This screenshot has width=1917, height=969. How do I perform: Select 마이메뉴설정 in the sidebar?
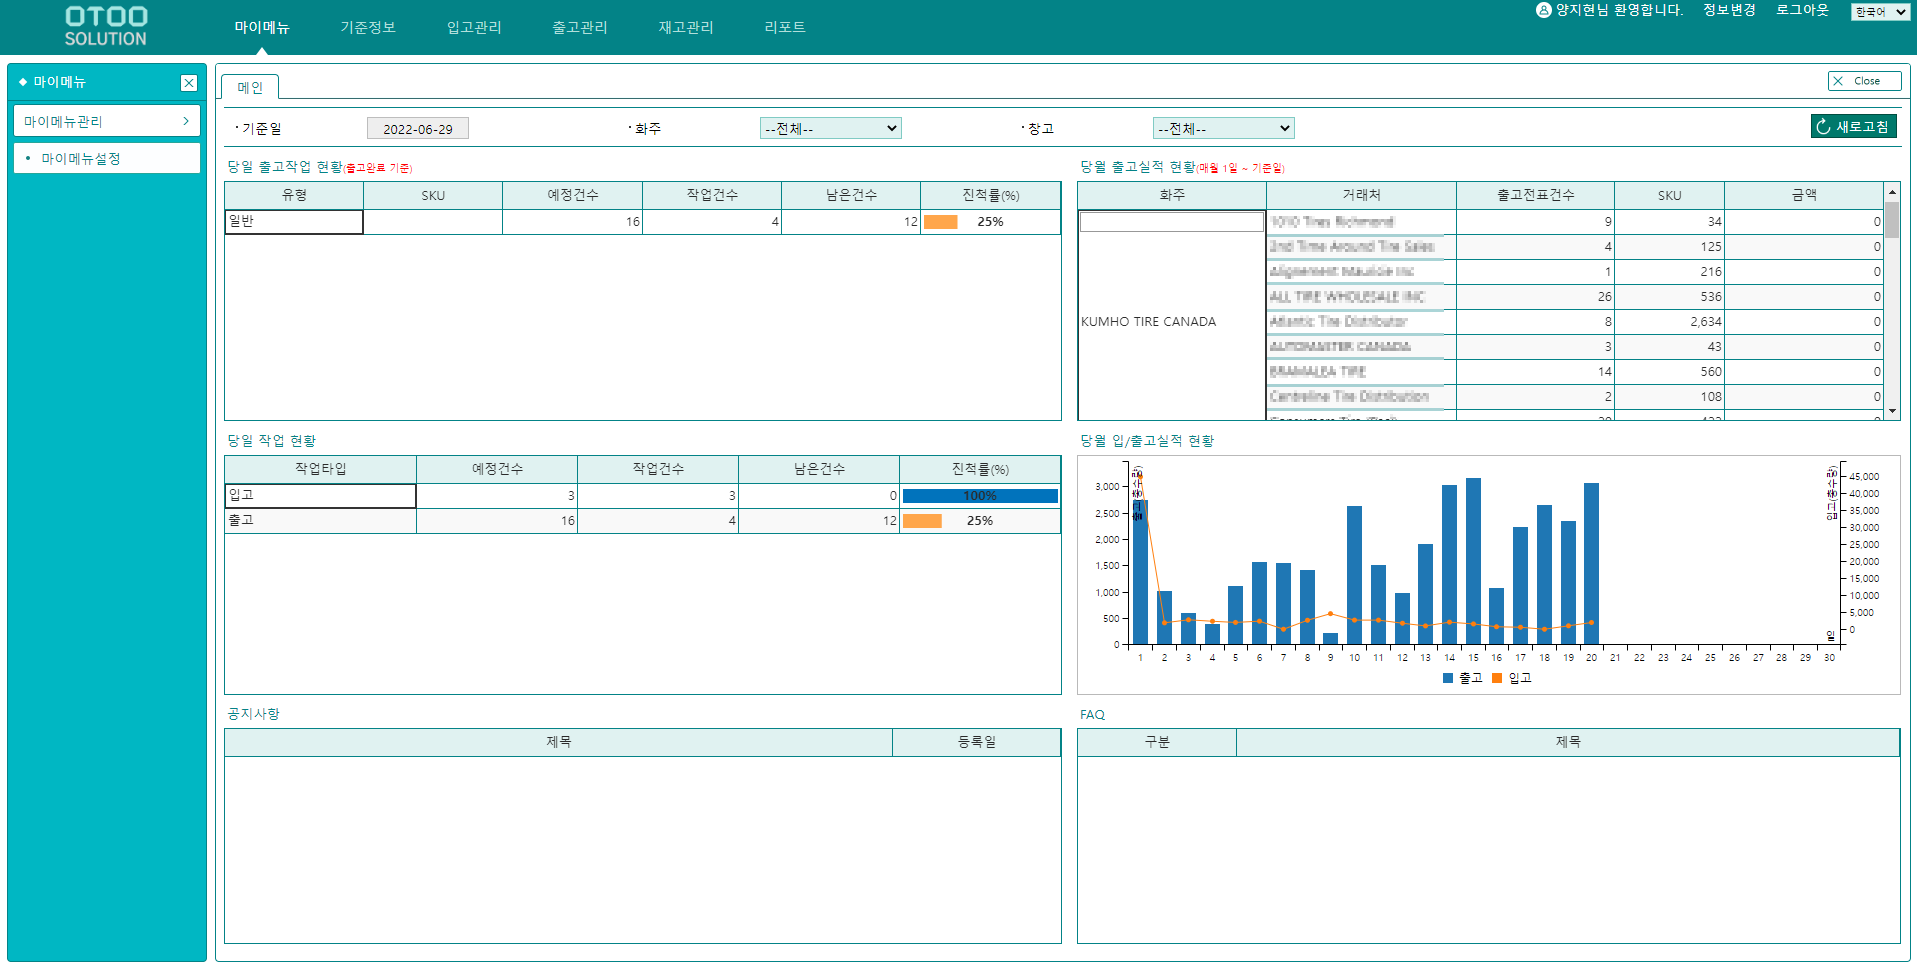tap(81, 158)
